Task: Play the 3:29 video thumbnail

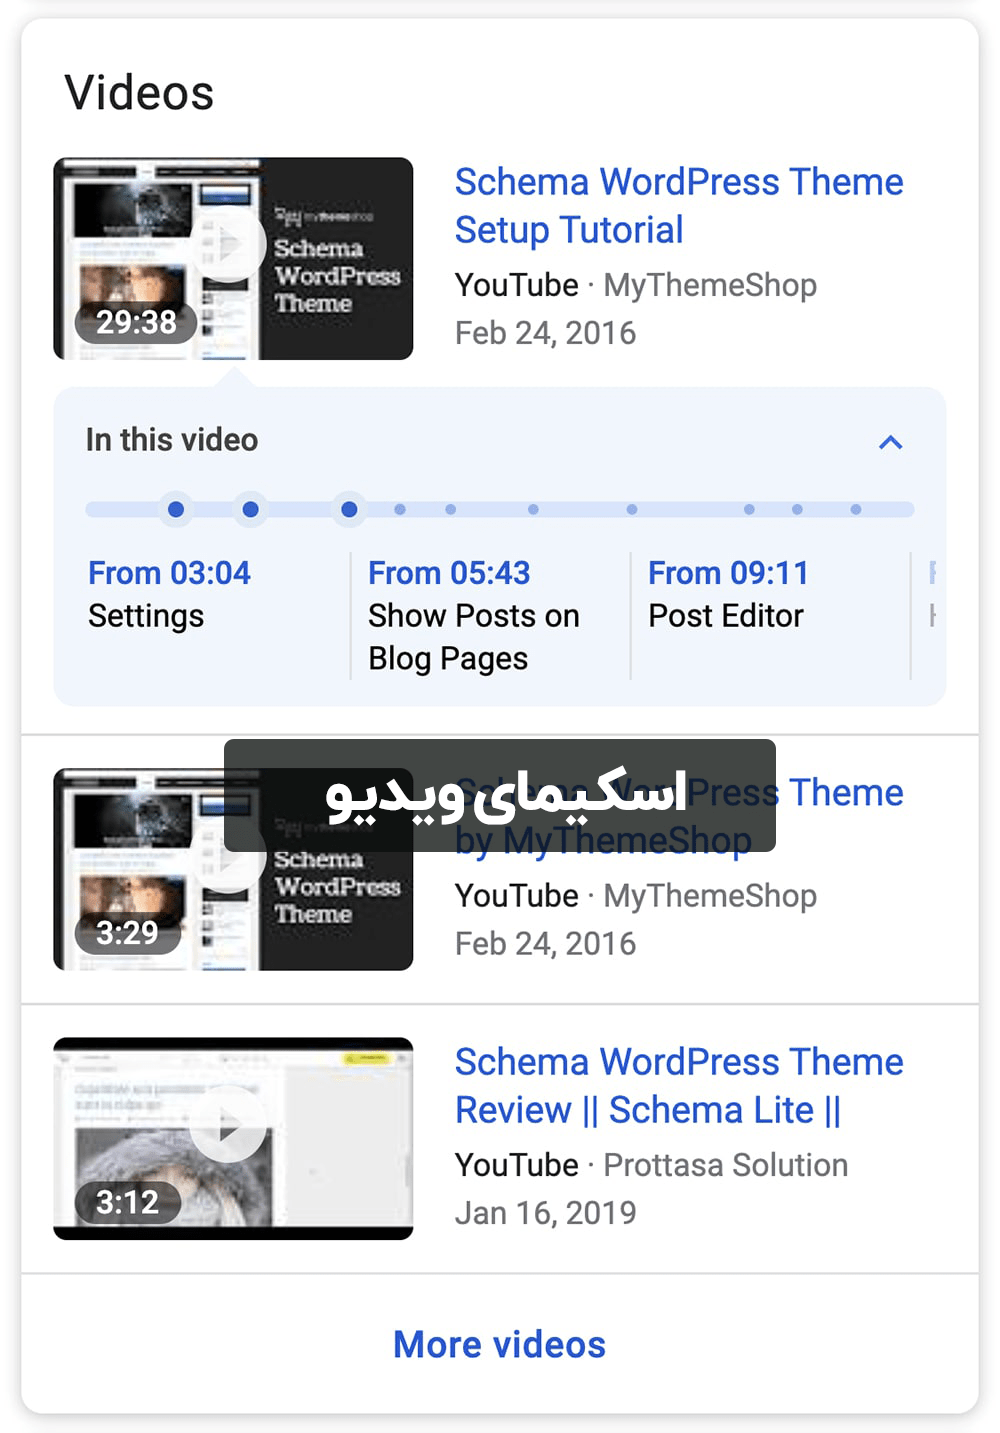Action: click(x=233, y=869)
